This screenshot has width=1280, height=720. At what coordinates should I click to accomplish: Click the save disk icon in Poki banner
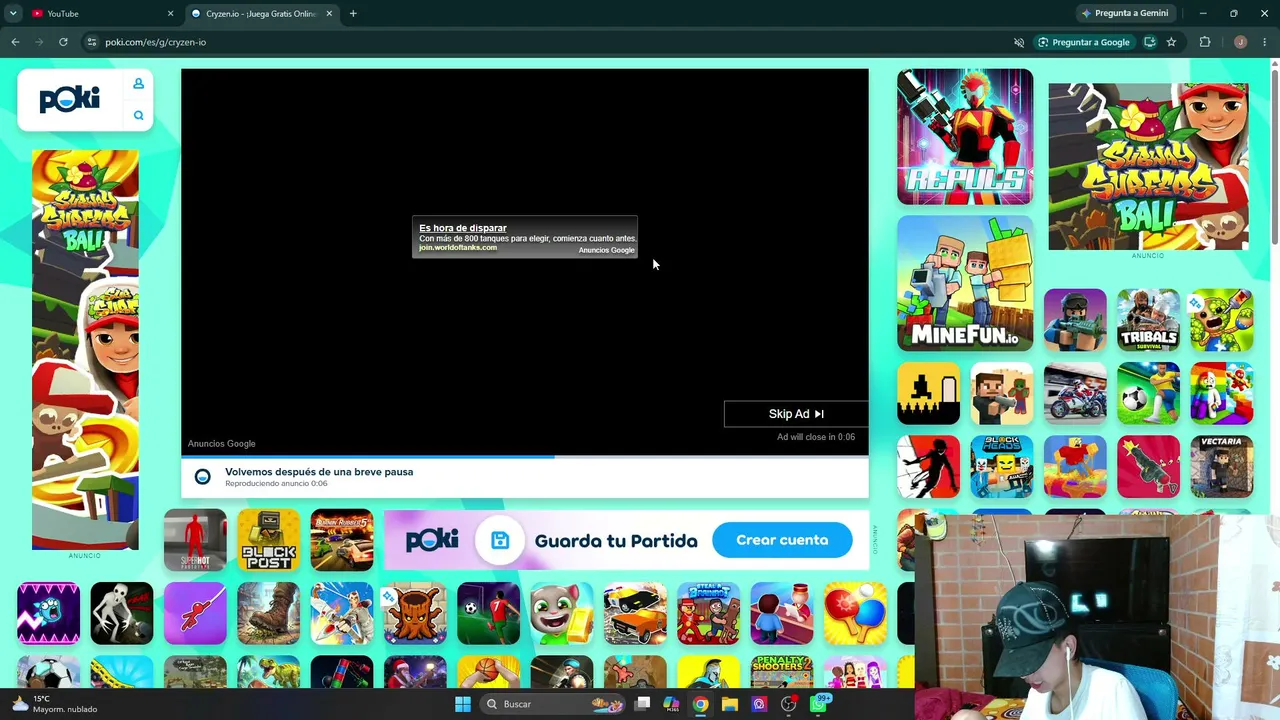click(500, 541)
